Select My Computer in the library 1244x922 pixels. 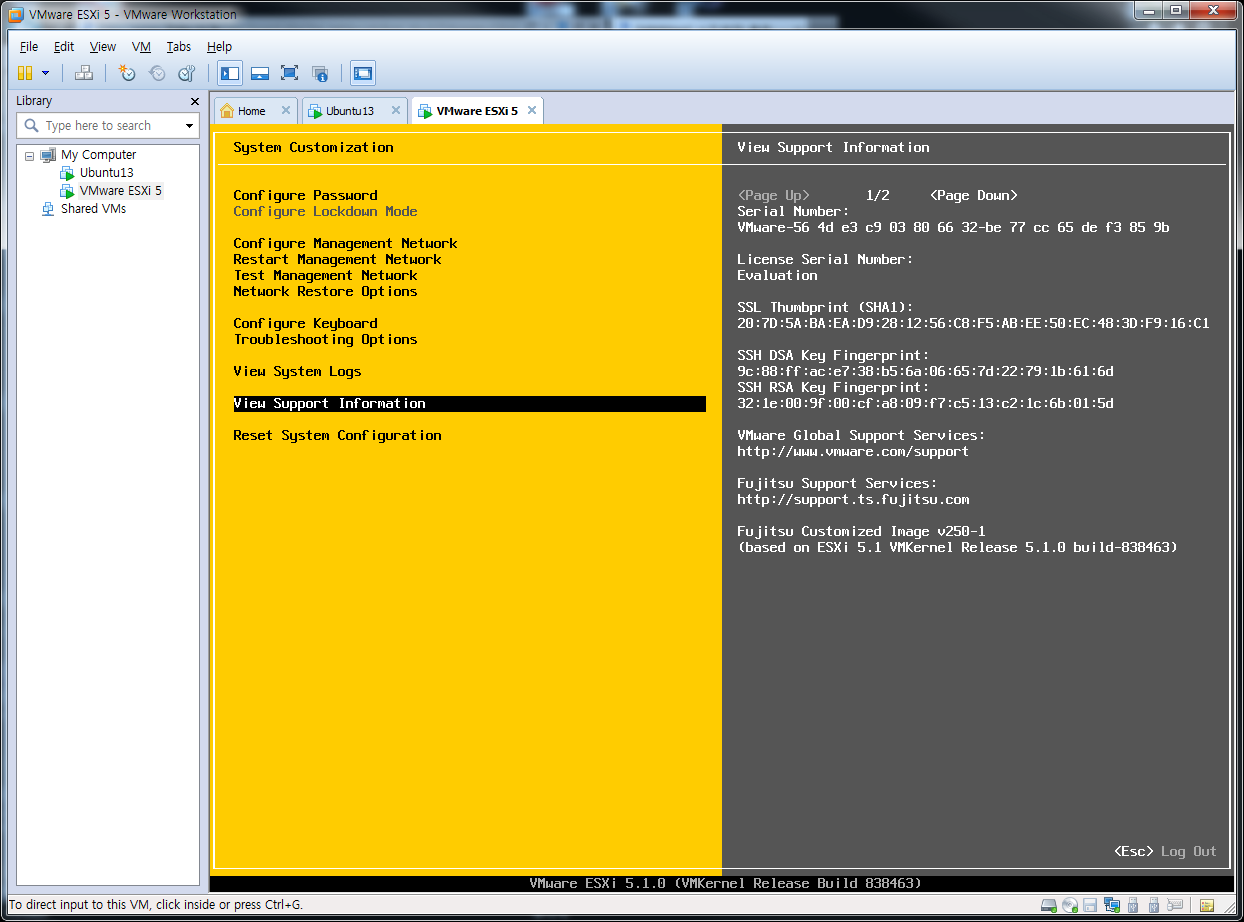coord(98,155)
